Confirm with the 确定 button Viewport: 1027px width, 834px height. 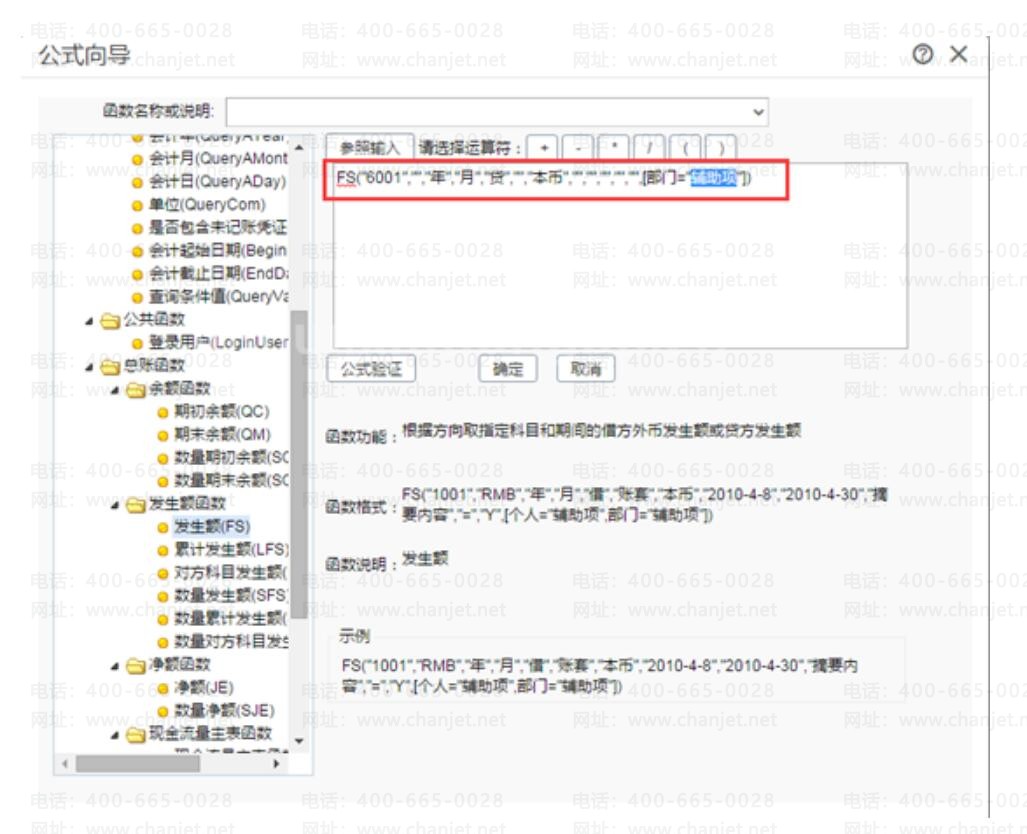coord(508,369)
